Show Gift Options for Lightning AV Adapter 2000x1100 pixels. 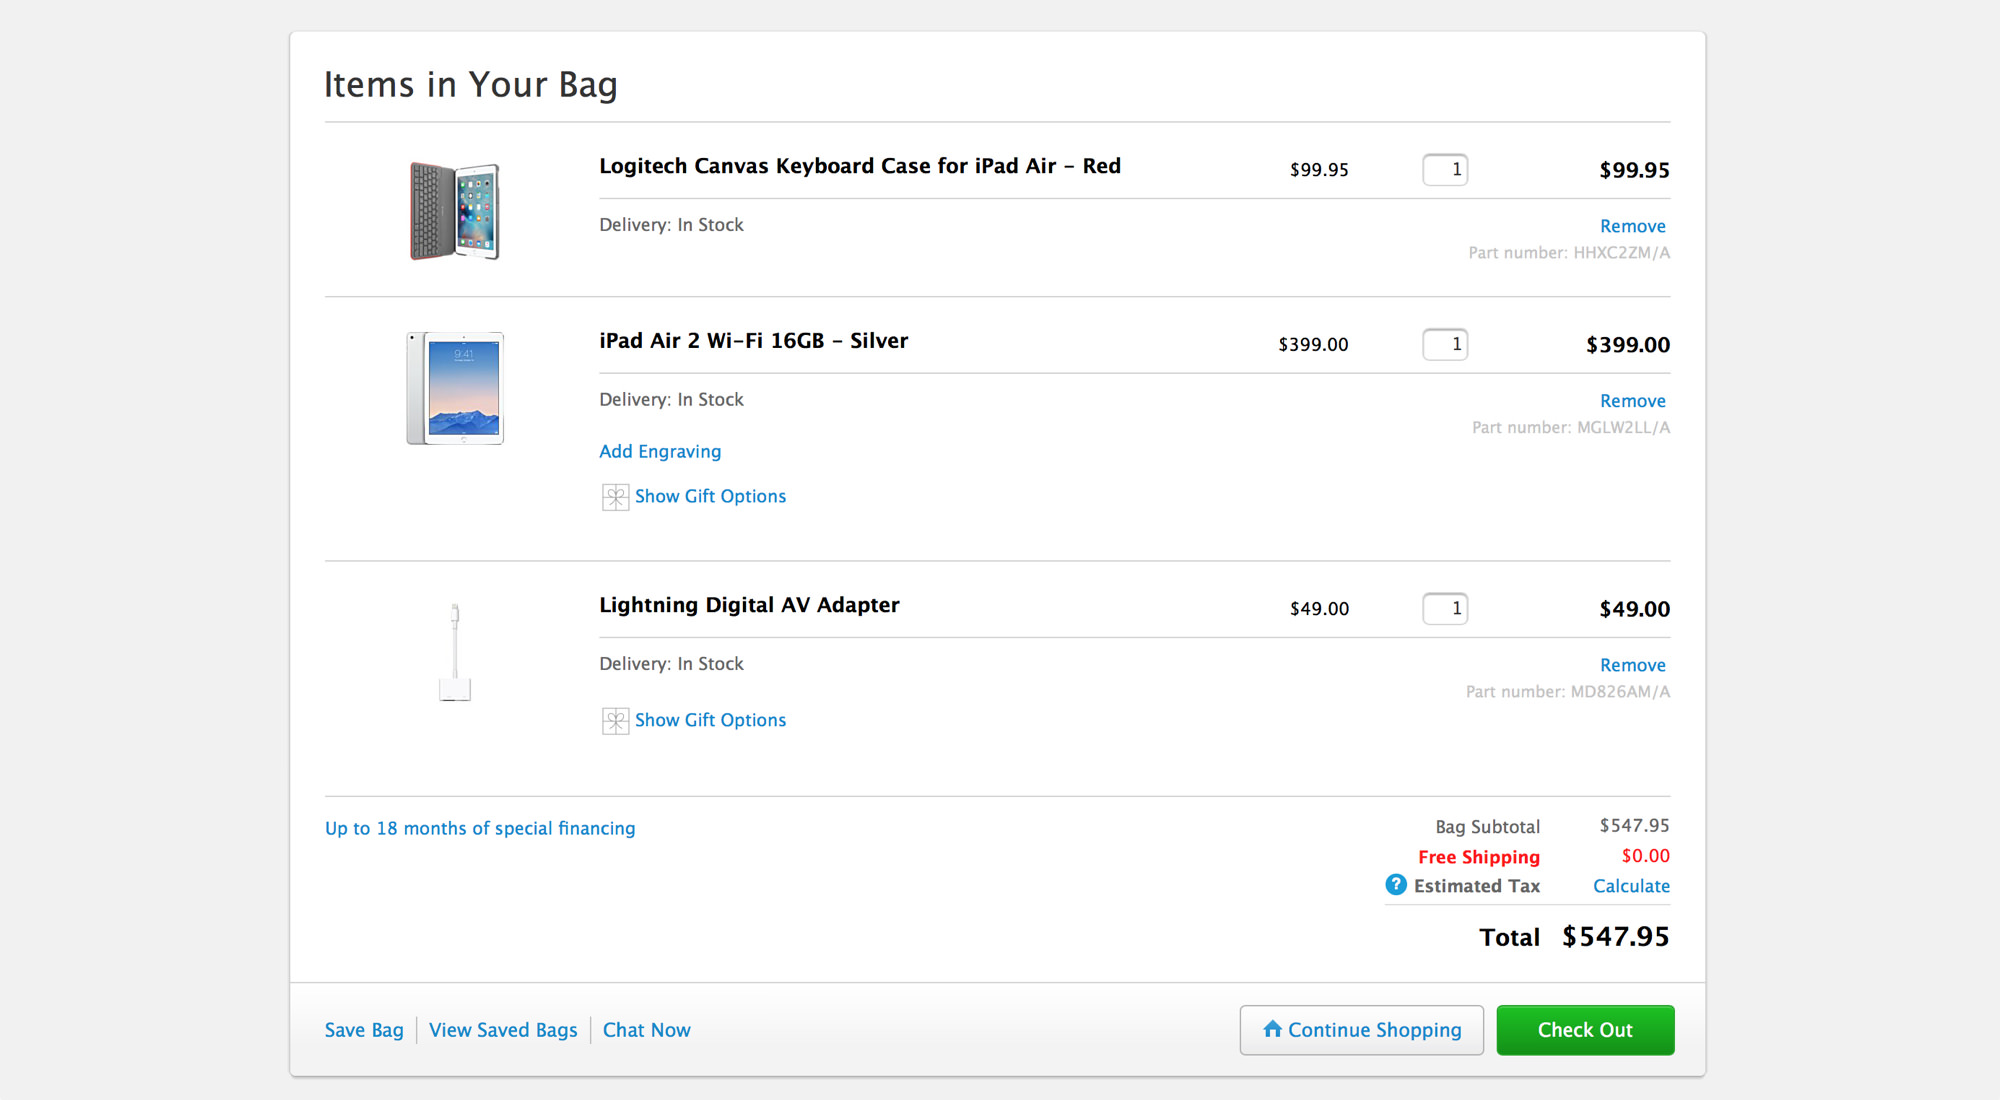click(710, 720)
